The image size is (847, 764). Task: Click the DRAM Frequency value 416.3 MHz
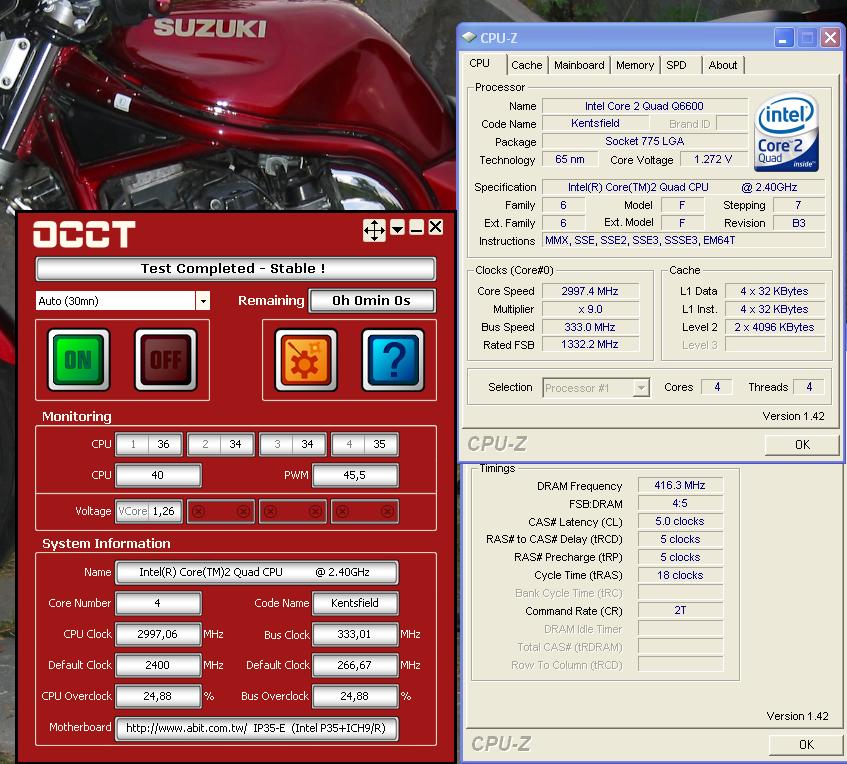[x=680, y=485]
